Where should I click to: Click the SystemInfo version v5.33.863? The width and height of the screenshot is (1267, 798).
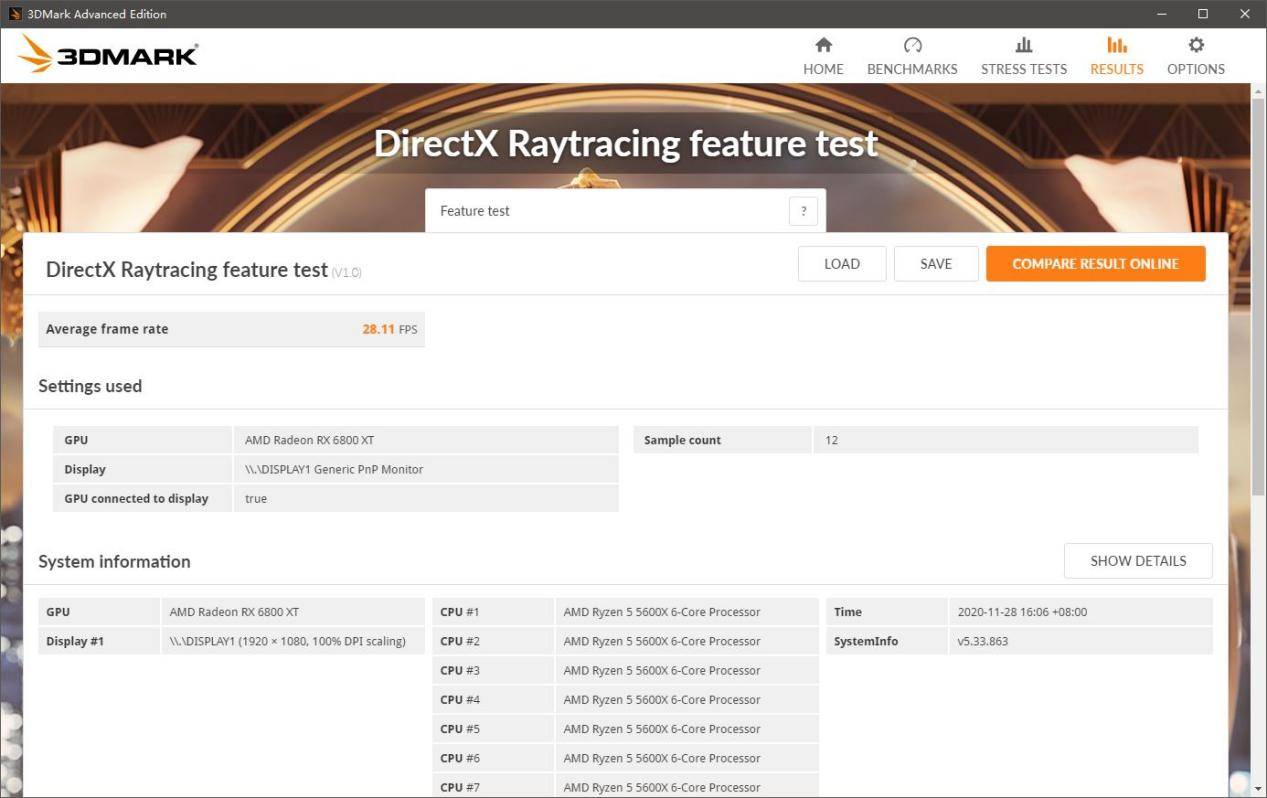983,641
